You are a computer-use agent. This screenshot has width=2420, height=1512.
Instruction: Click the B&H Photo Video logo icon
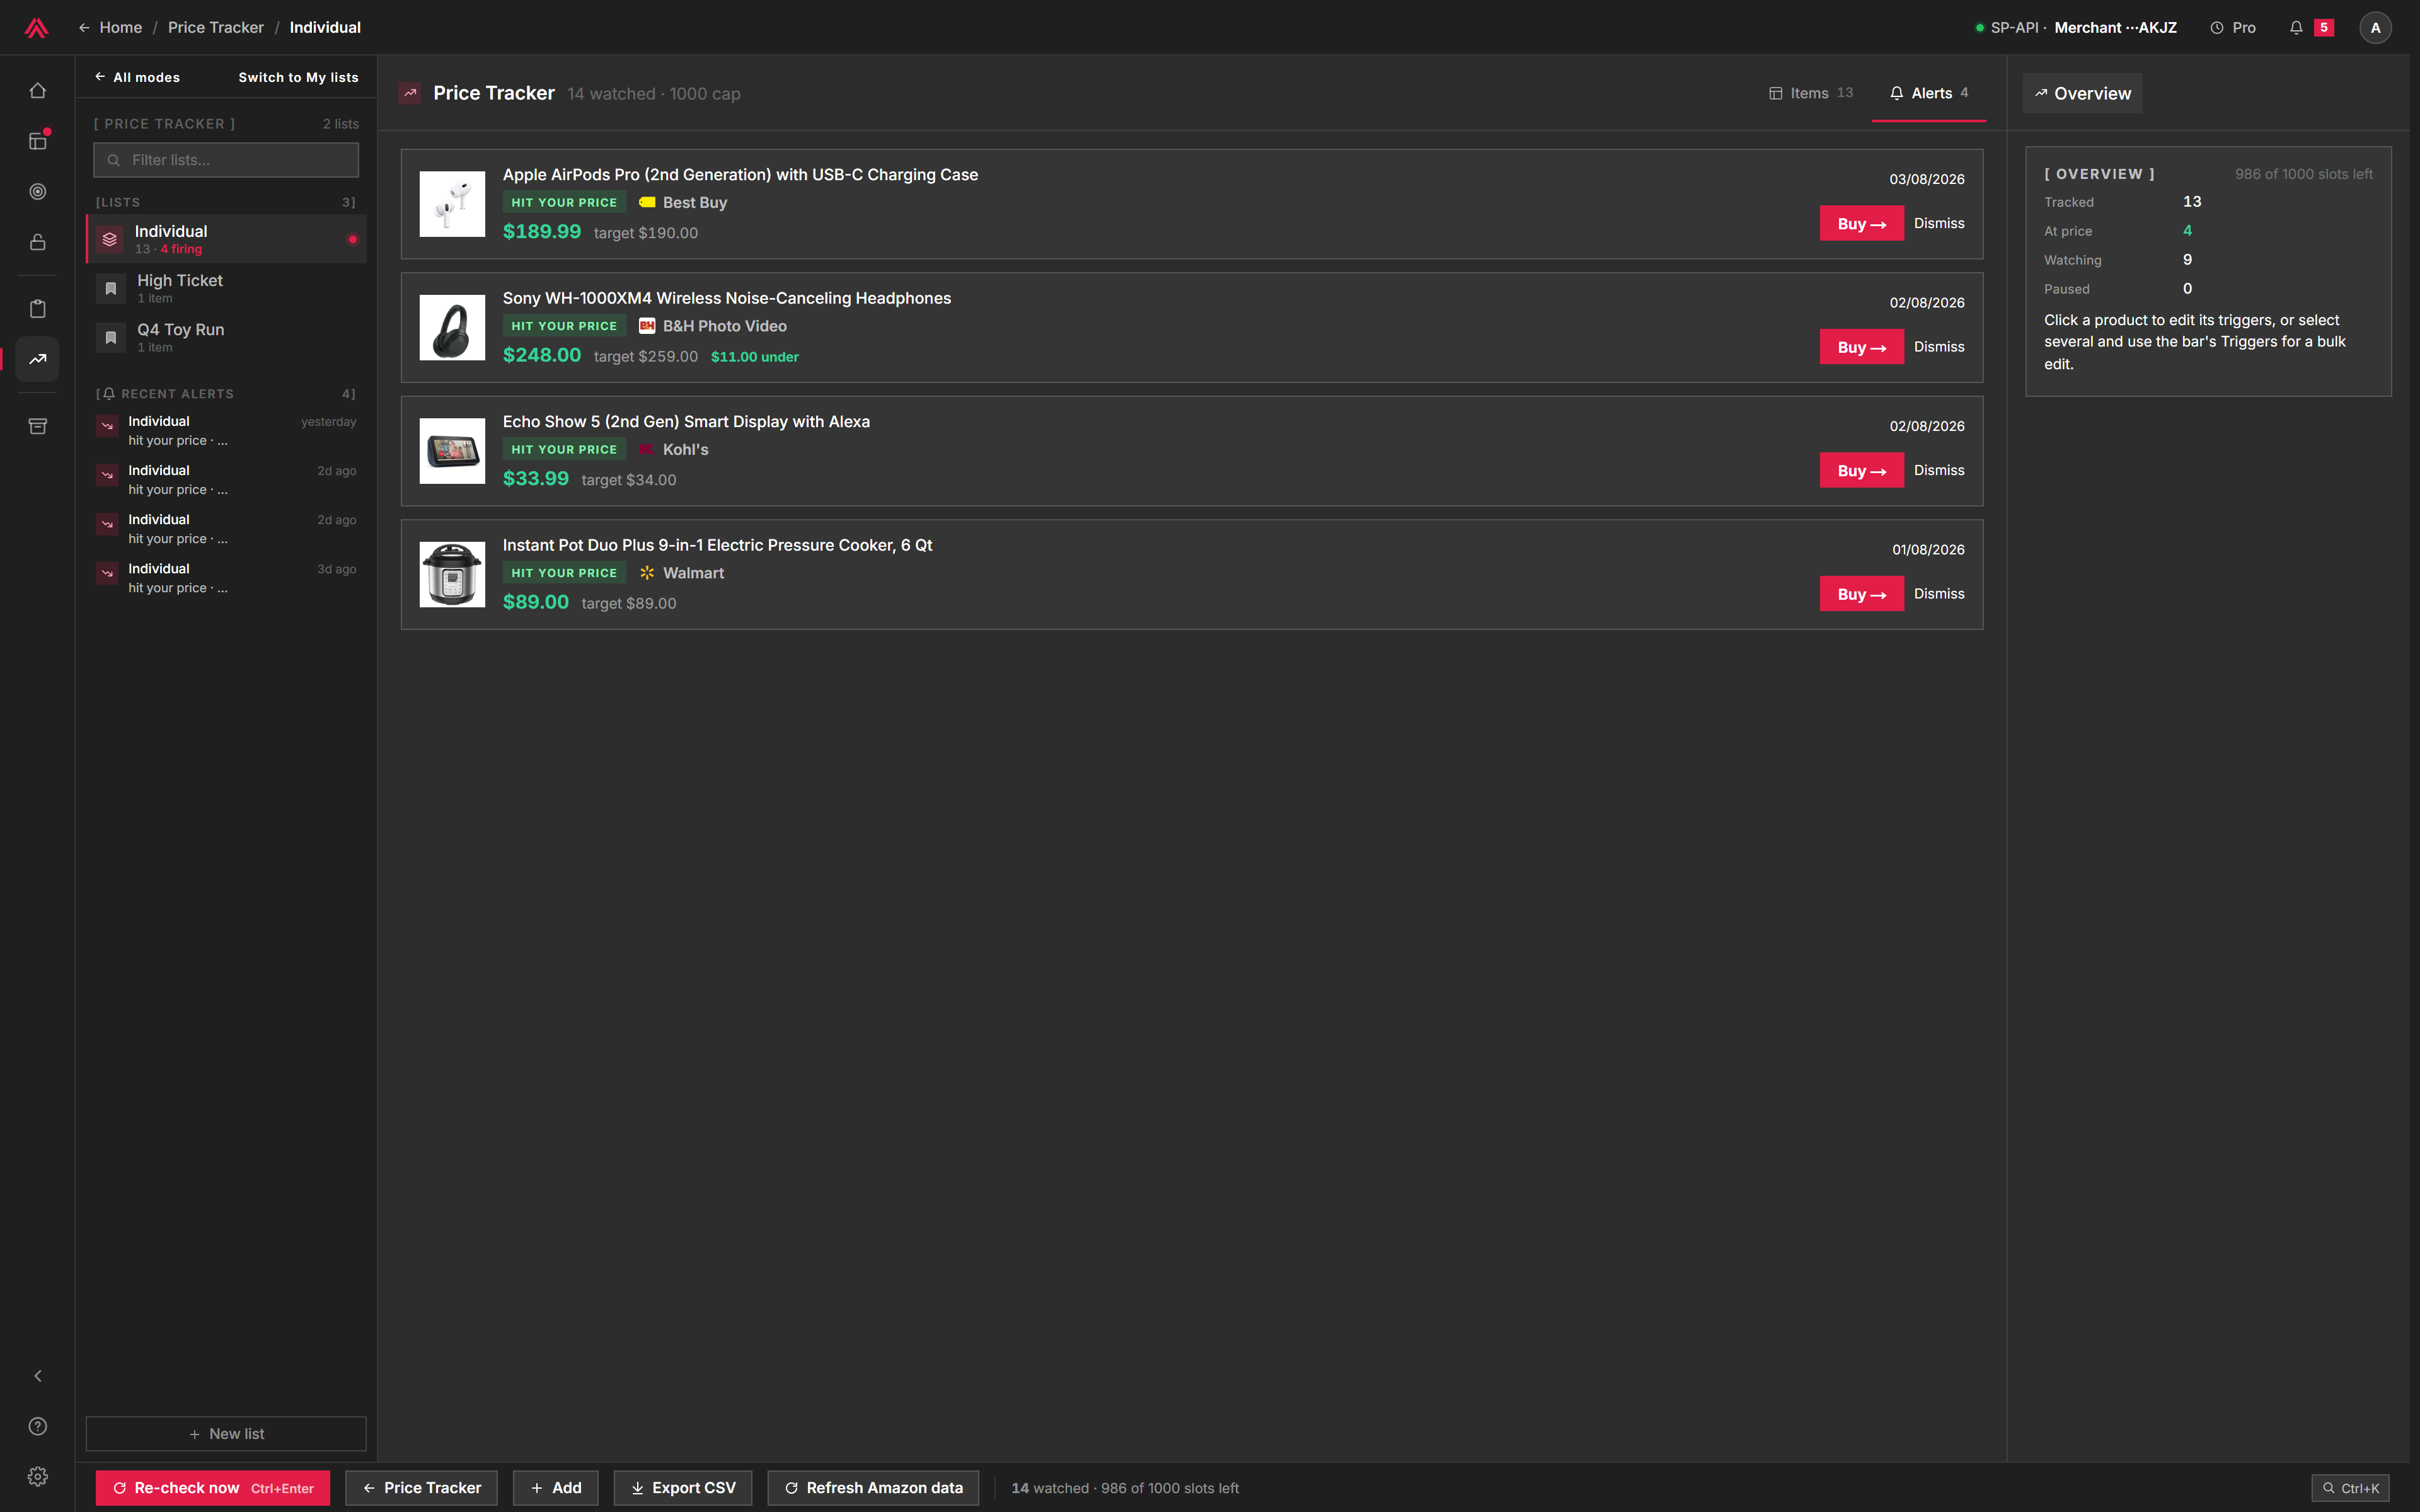click(647, 326)
